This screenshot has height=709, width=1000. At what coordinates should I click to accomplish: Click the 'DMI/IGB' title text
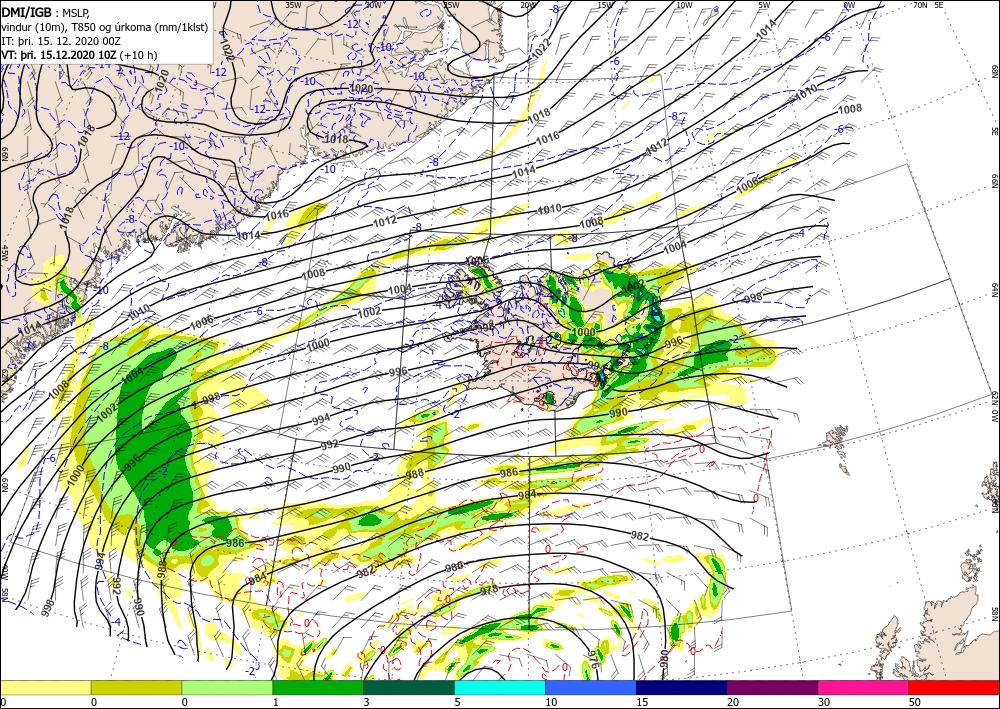coord(26,11)
